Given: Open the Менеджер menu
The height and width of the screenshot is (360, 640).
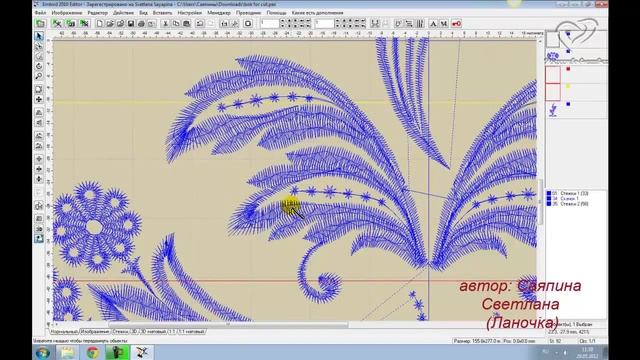Looking at the screenshot, I should point(219,13).
